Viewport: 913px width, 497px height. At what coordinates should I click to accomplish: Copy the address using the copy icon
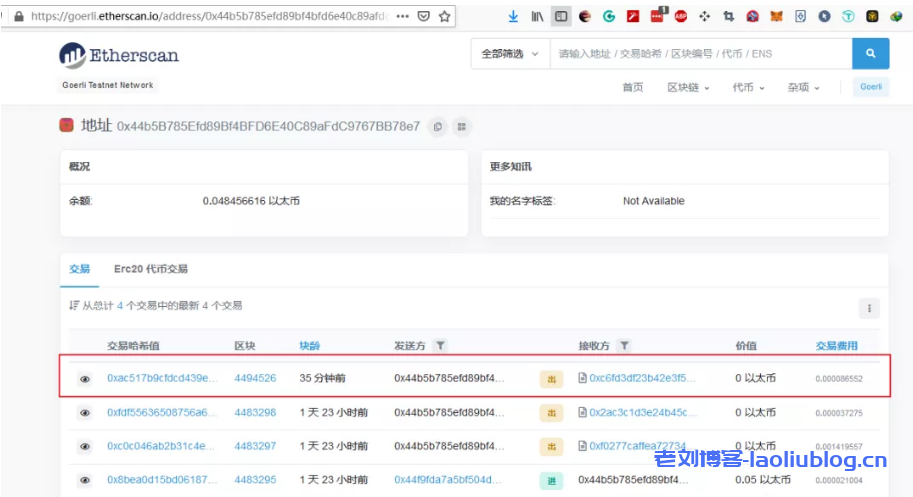point(437,126)
